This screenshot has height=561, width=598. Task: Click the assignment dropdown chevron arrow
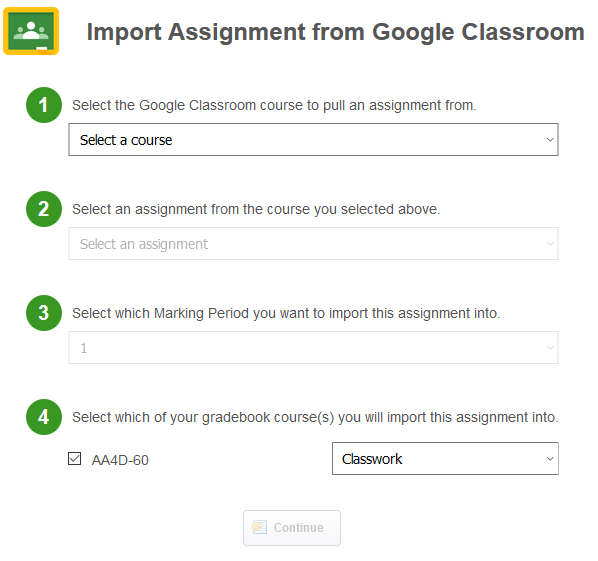550,244
